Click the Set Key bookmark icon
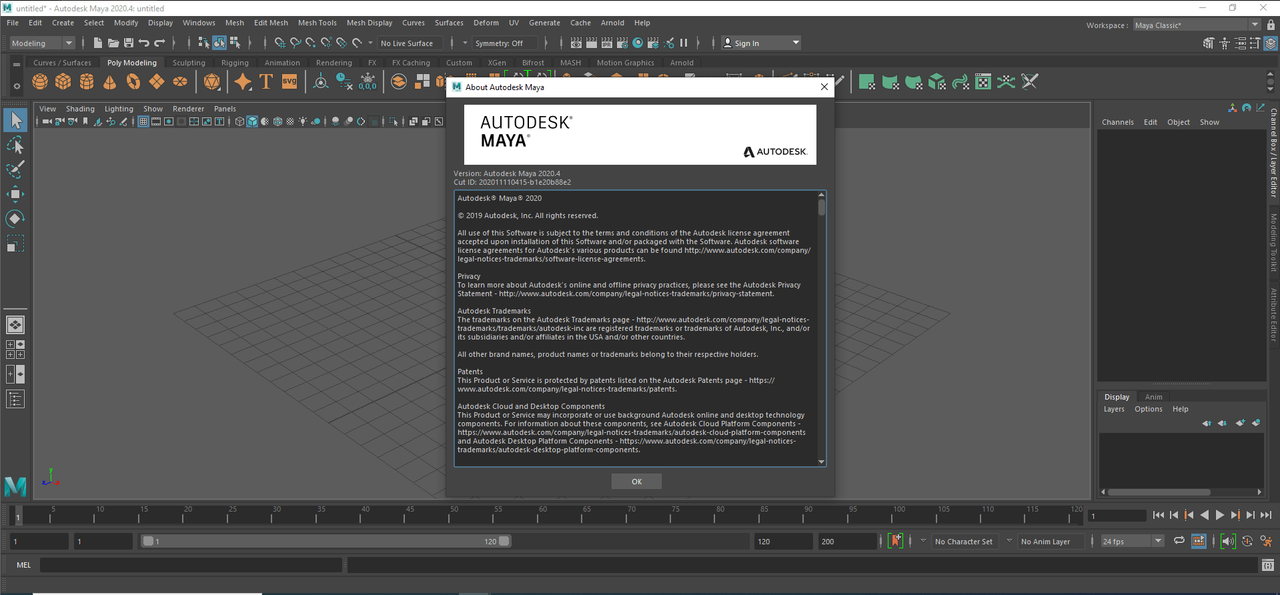 coord(895,541)
